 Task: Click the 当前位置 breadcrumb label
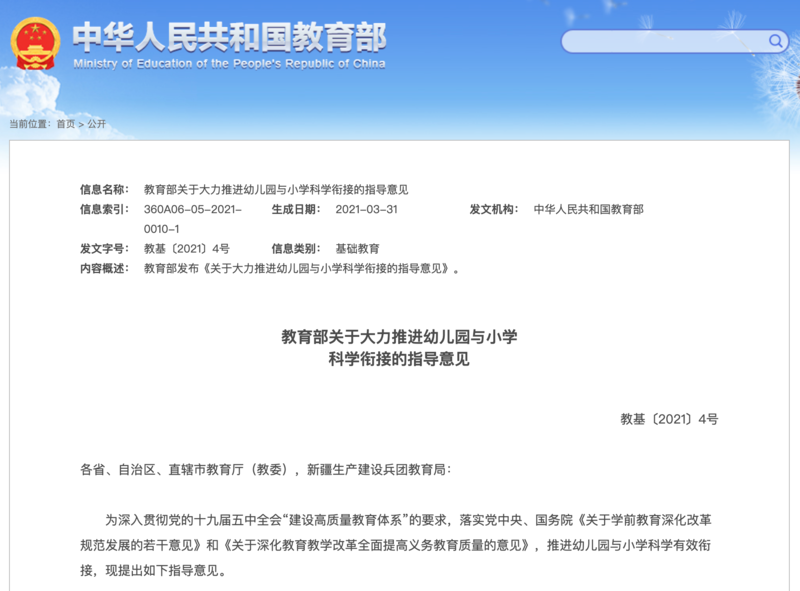29,124
